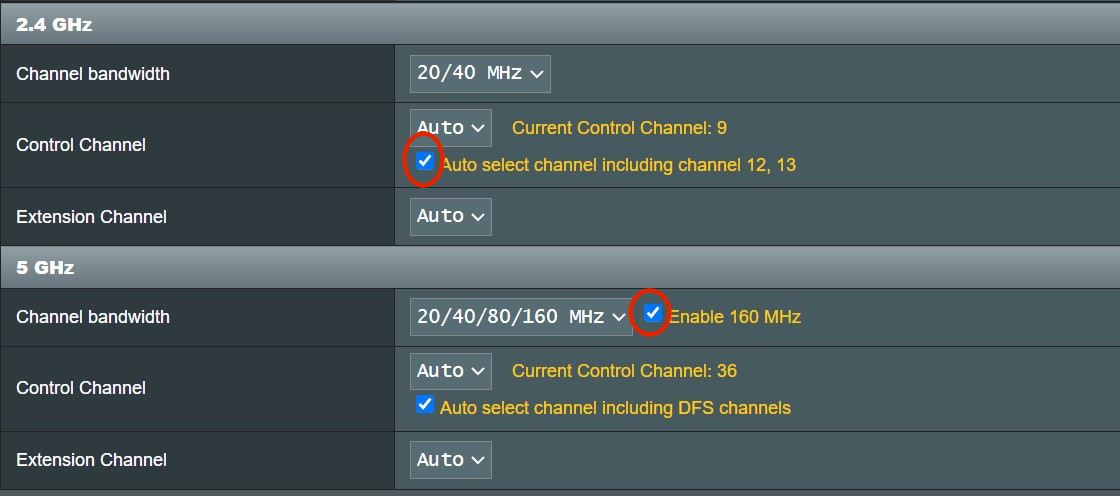Toggle the DFS channels auto-select checkbox
The width and height of the screenshot is (1120, 496).
(x=425, y=405)
